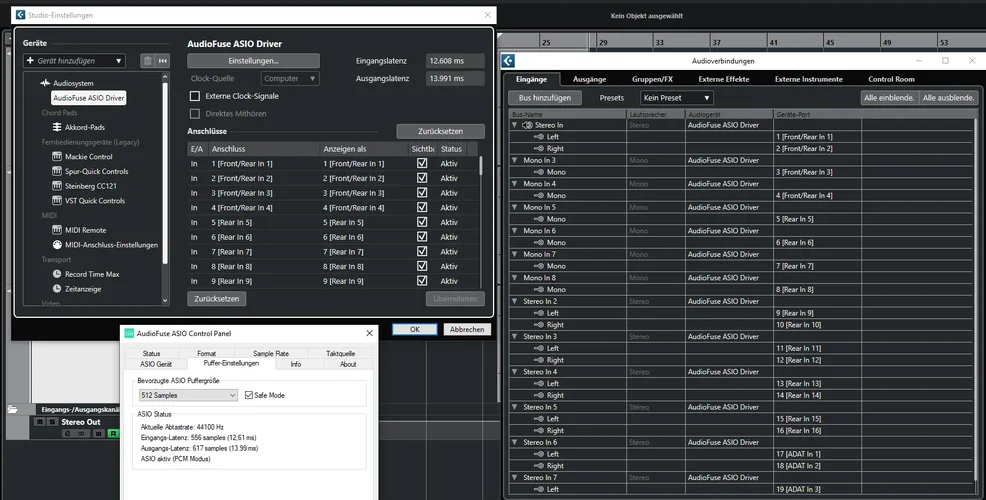Click the collapse arrows icon beside the trash

point(162,61)
